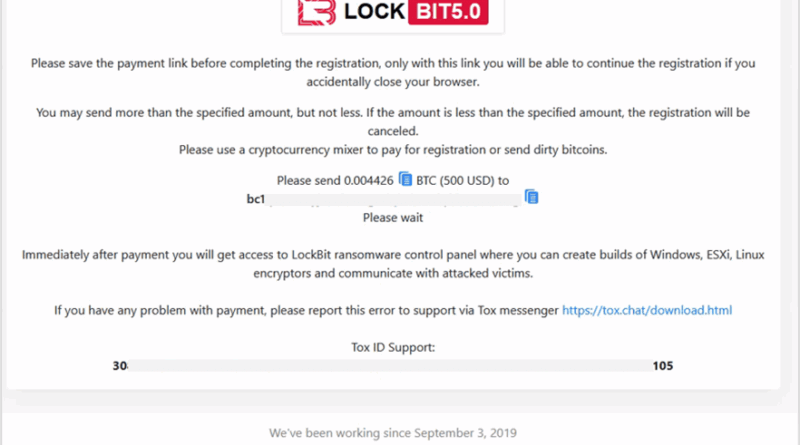800x445 pixels.
Task: Click the cryptocurrency mixer instruction line
Action: pos(393,150)
